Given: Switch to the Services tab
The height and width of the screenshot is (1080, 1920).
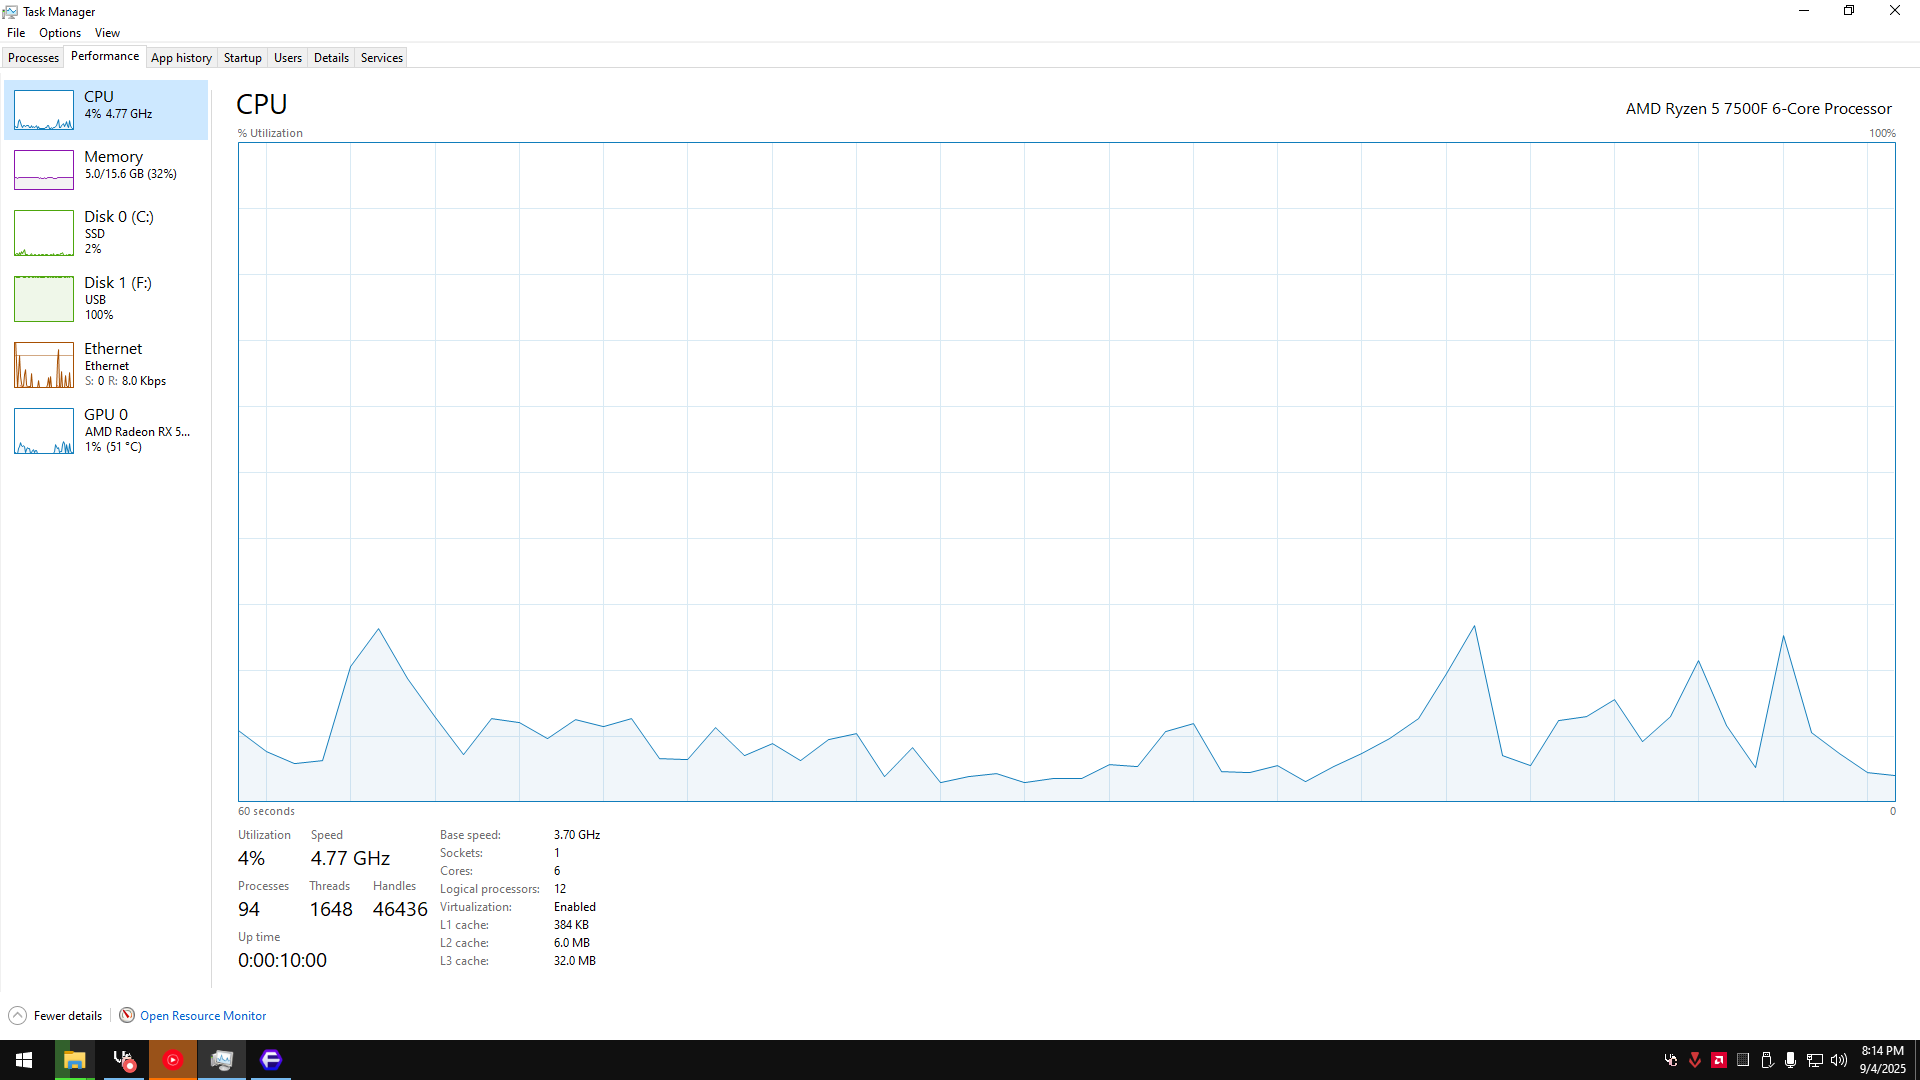Looking at the screenshot, I should tap(382, 58).
